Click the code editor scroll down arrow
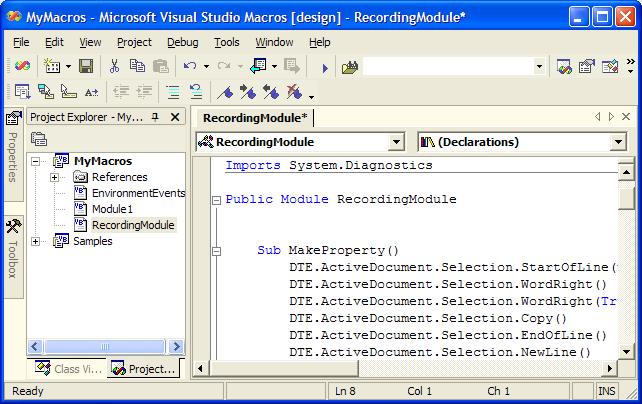 click(x=626, y=351)
